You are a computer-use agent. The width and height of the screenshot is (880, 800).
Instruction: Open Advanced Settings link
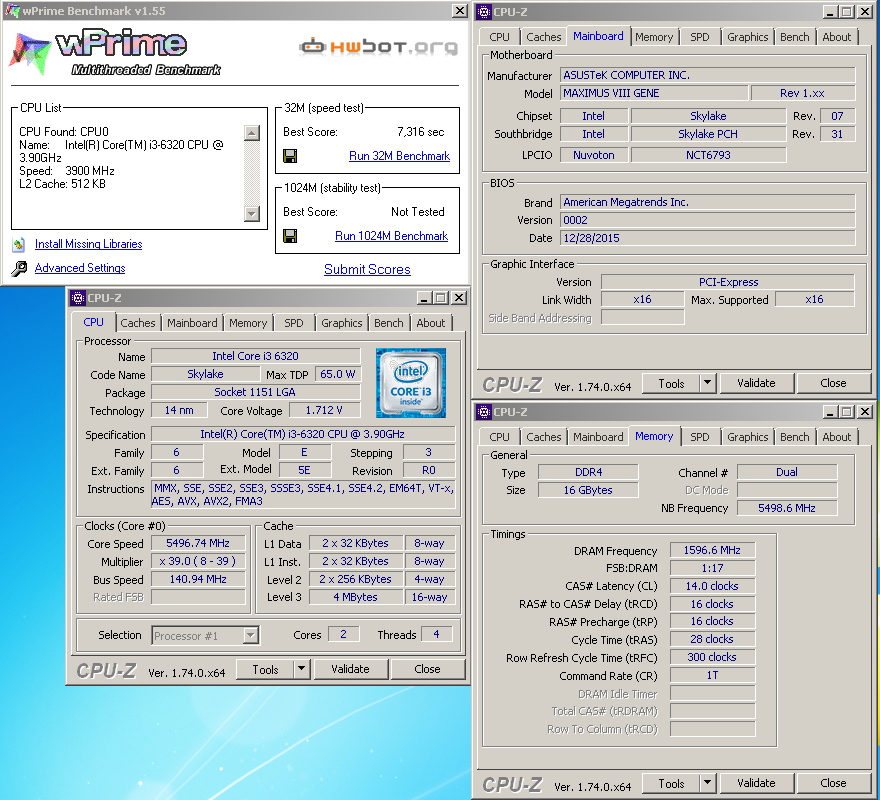tap(80, 268)
